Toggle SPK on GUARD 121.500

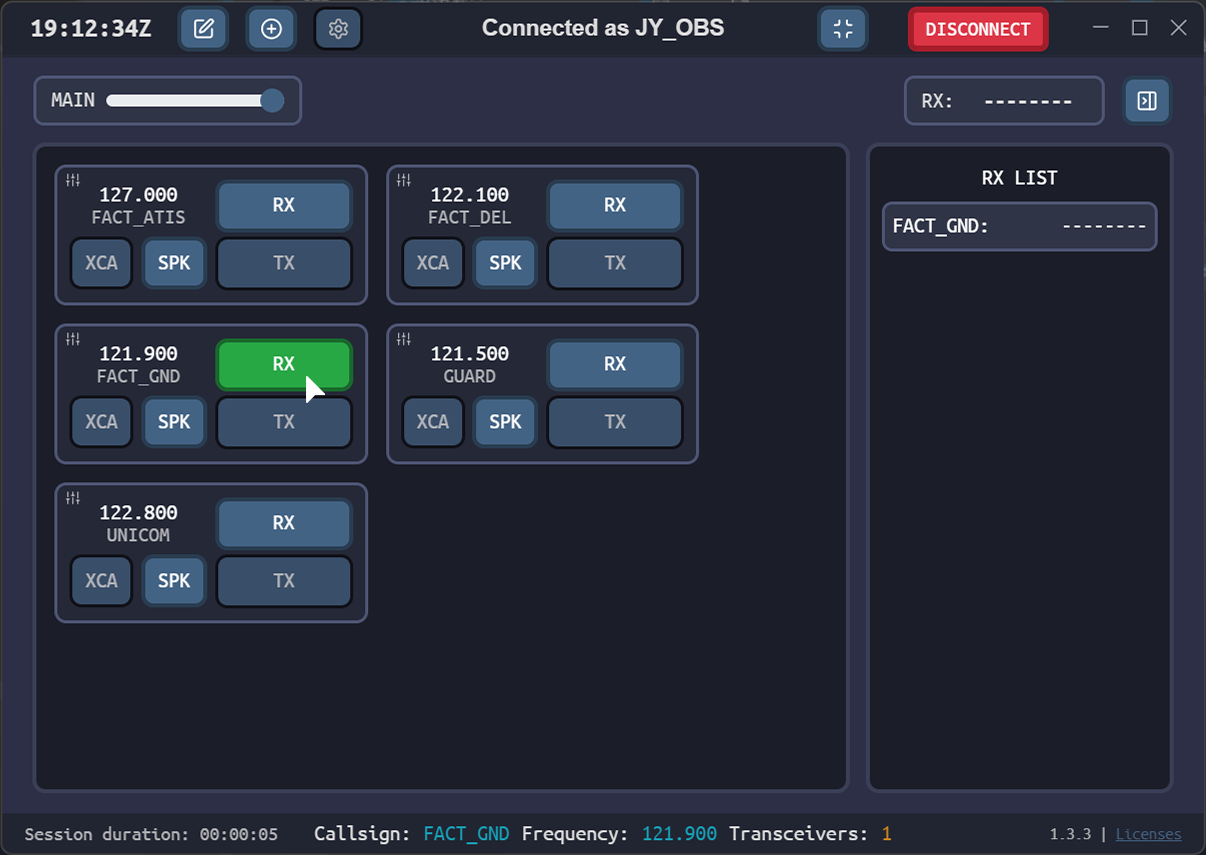pyautogui.click(x=505, y=422)
